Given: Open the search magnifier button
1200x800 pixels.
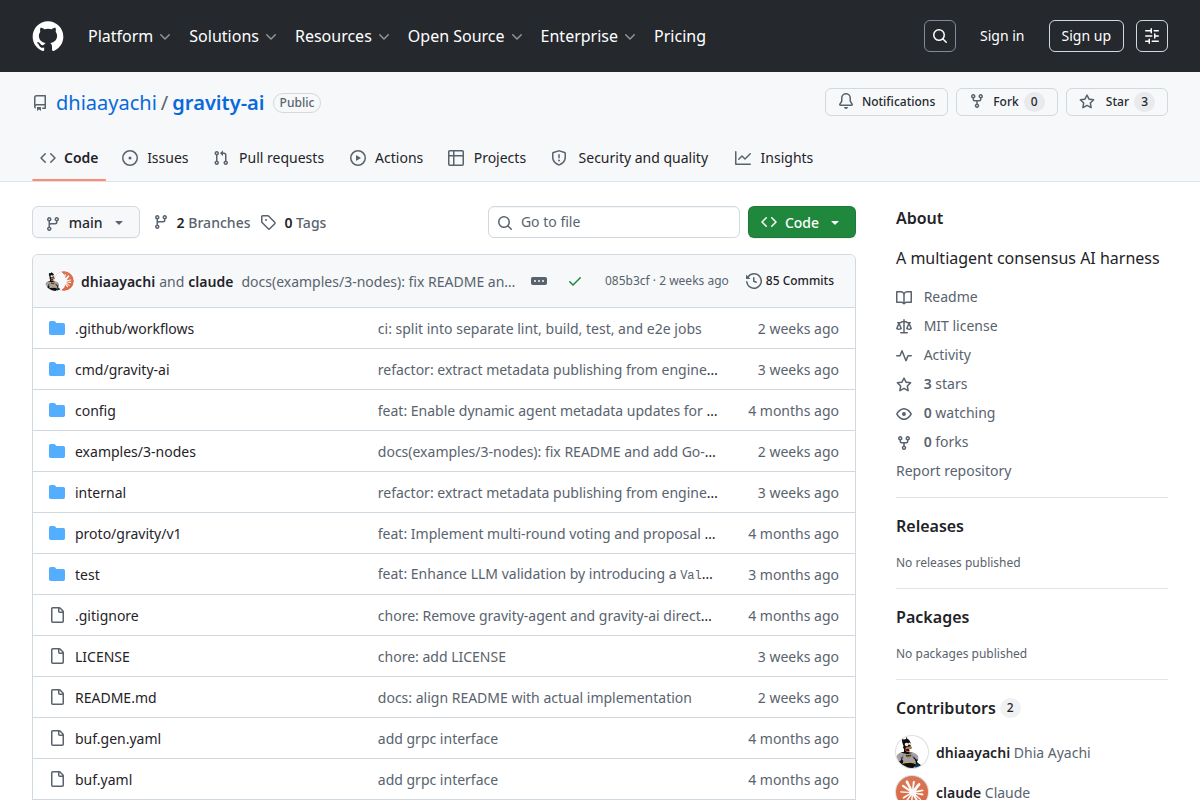Looking at the screenshot, I should click(939, 36).
